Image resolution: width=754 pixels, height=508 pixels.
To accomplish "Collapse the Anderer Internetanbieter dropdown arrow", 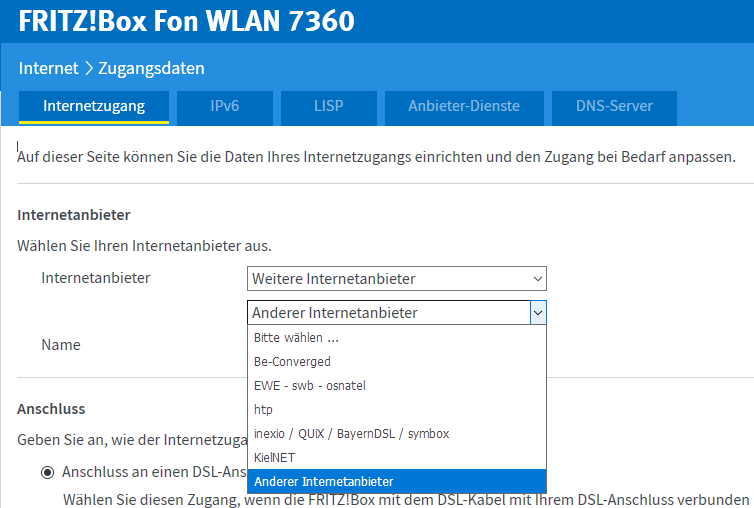I will tap(538, 313).
